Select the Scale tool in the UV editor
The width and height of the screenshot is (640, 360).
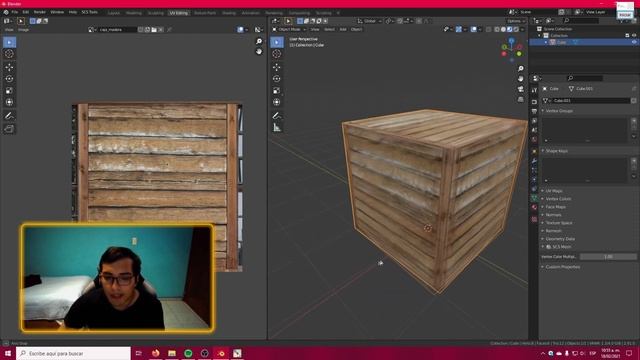pyautogui.click(x=9, y=91)
